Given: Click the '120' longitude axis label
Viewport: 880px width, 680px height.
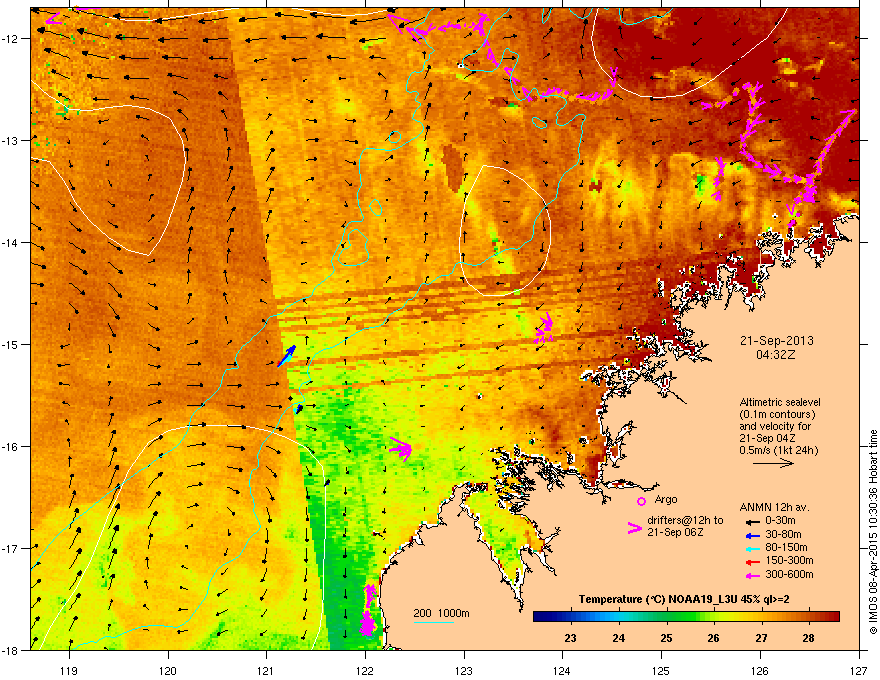Looking at the screenshot, I should click(168, 670).
